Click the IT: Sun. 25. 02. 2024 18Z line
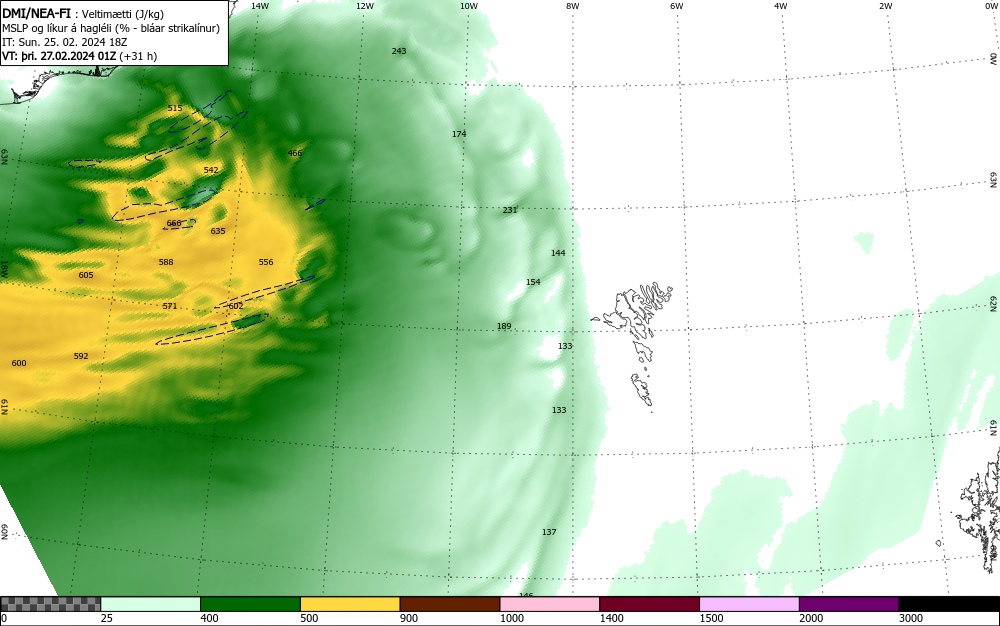 click(x=65, y=42)
